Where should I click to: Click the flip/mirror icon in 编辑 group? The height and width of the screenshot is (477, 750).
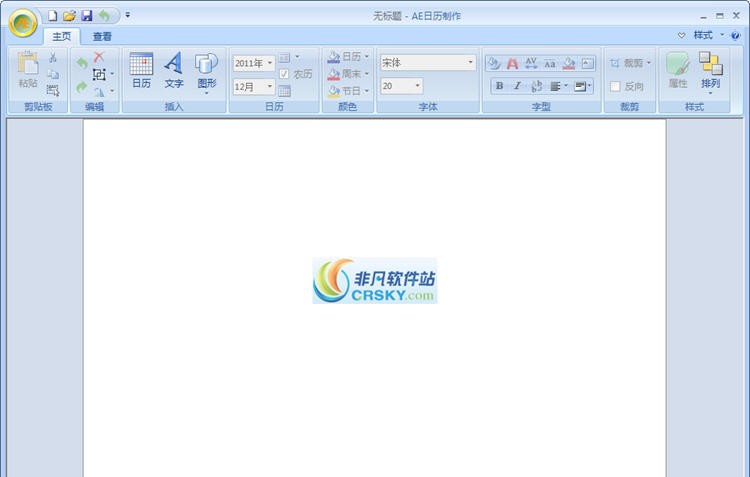tap(99, 92)
